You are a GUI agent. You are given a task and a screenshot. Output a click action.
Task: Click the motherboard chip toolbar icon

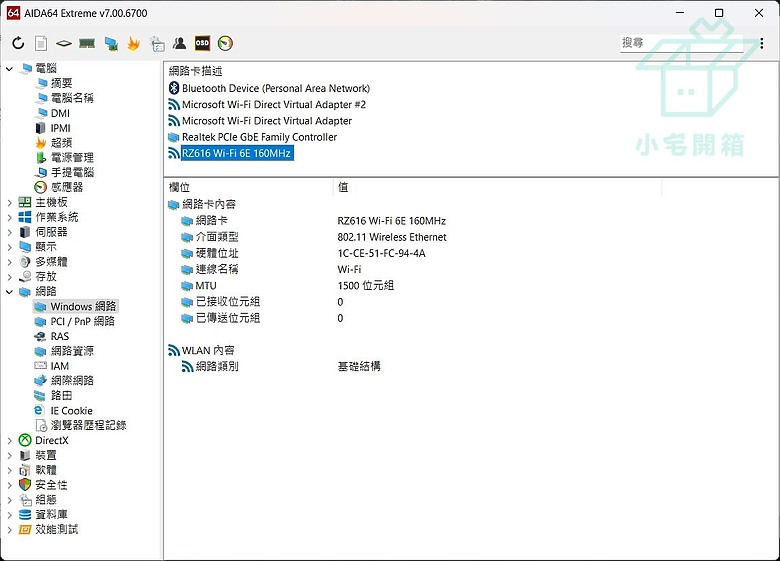click(x=64, y=44)
